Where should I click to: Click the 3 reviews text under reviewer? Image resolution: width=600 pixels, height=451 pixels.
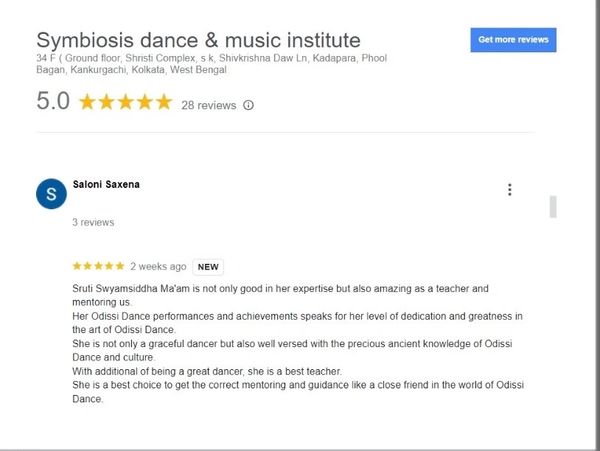click(x=93, y=222)
